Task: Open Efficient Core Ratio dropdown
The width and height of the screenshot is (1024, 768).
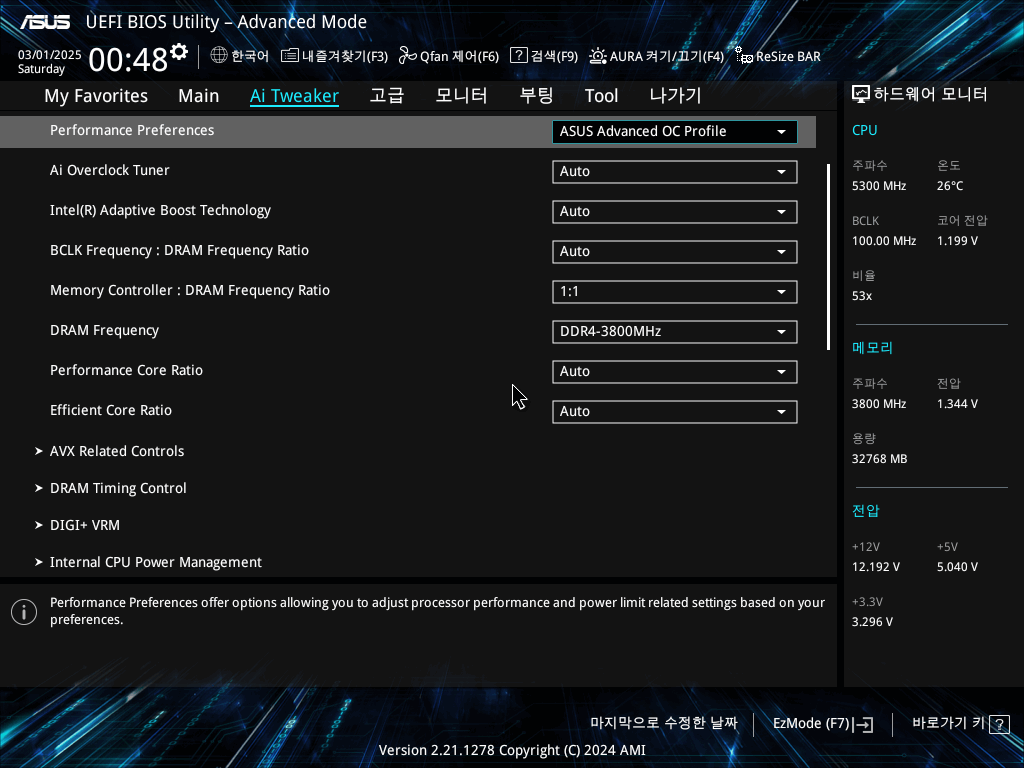Action: click(x=675, y=411)
